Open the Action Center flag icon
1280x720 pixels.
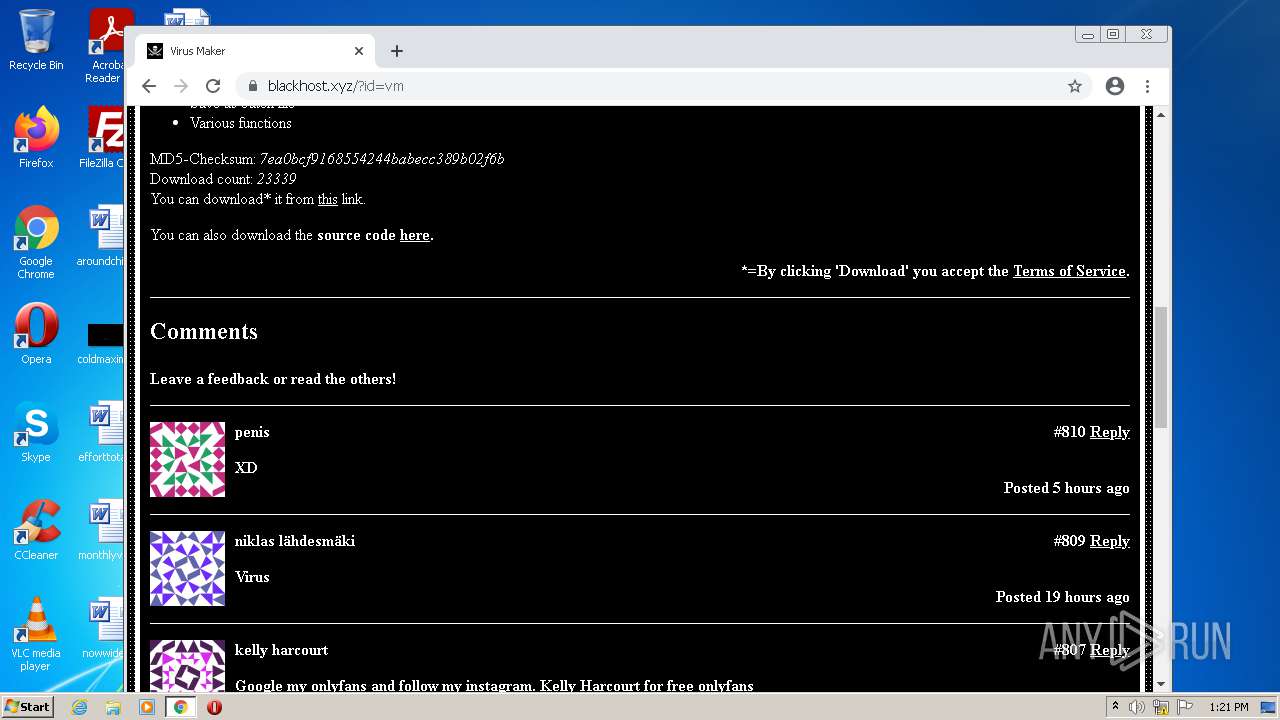(x=1187, y=707)
